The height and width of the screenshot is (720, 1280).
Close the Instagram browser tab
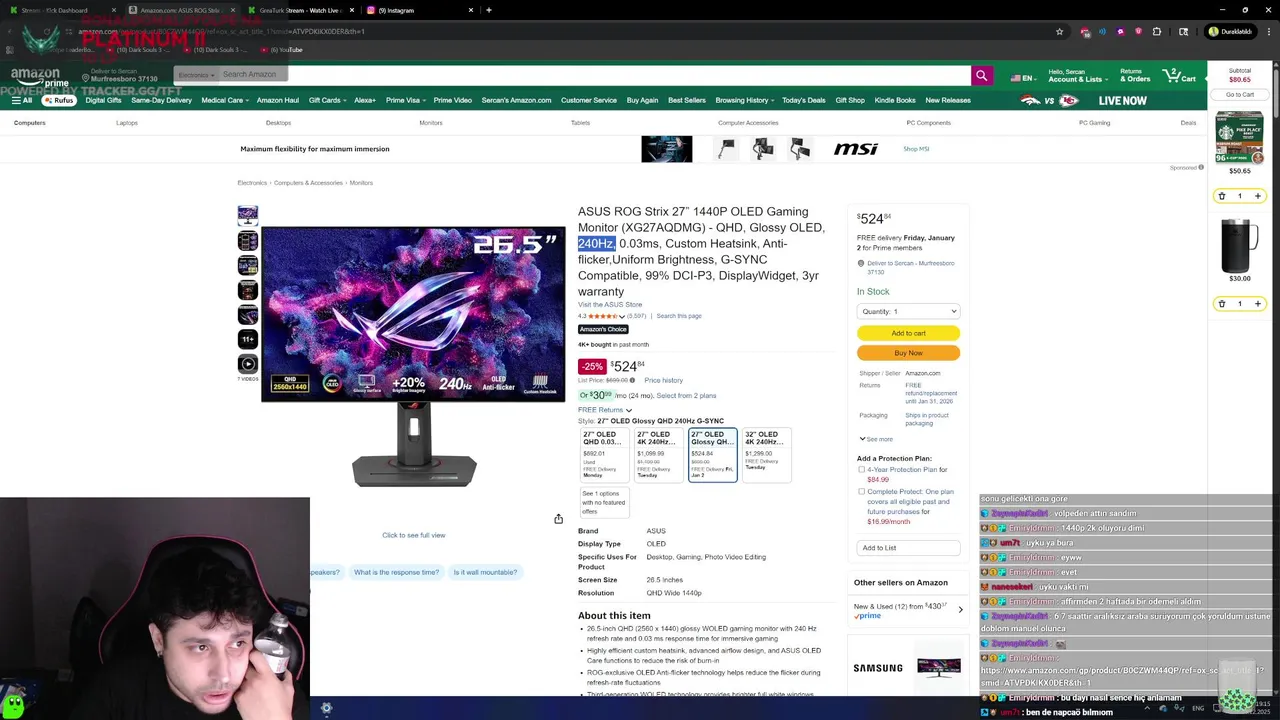[471, 10]
